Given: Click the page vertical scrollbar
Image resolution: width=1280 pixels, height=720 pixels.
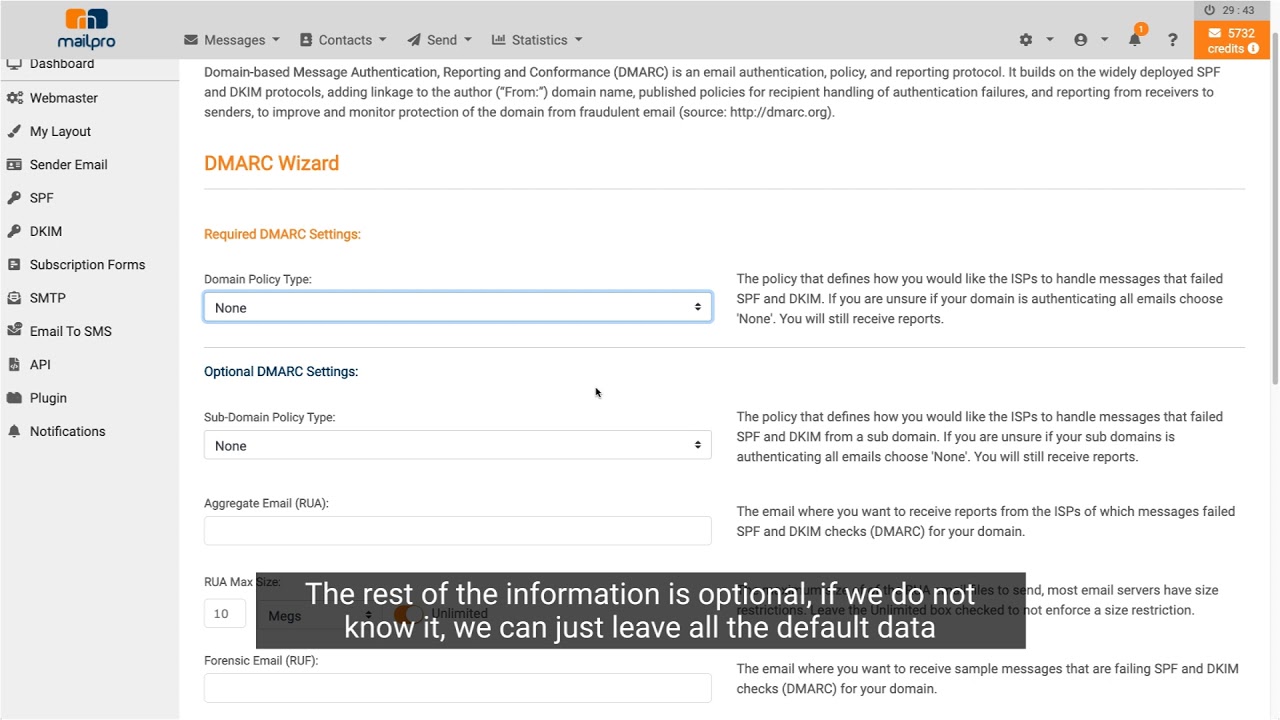Looking at the screenshot, I should [1274, 220].
